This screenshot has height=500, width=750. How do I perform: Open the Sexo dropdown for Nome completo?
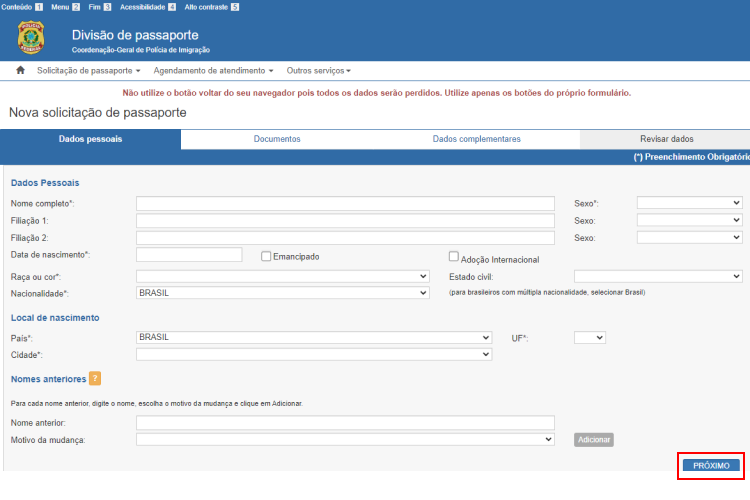pos(689,203)
